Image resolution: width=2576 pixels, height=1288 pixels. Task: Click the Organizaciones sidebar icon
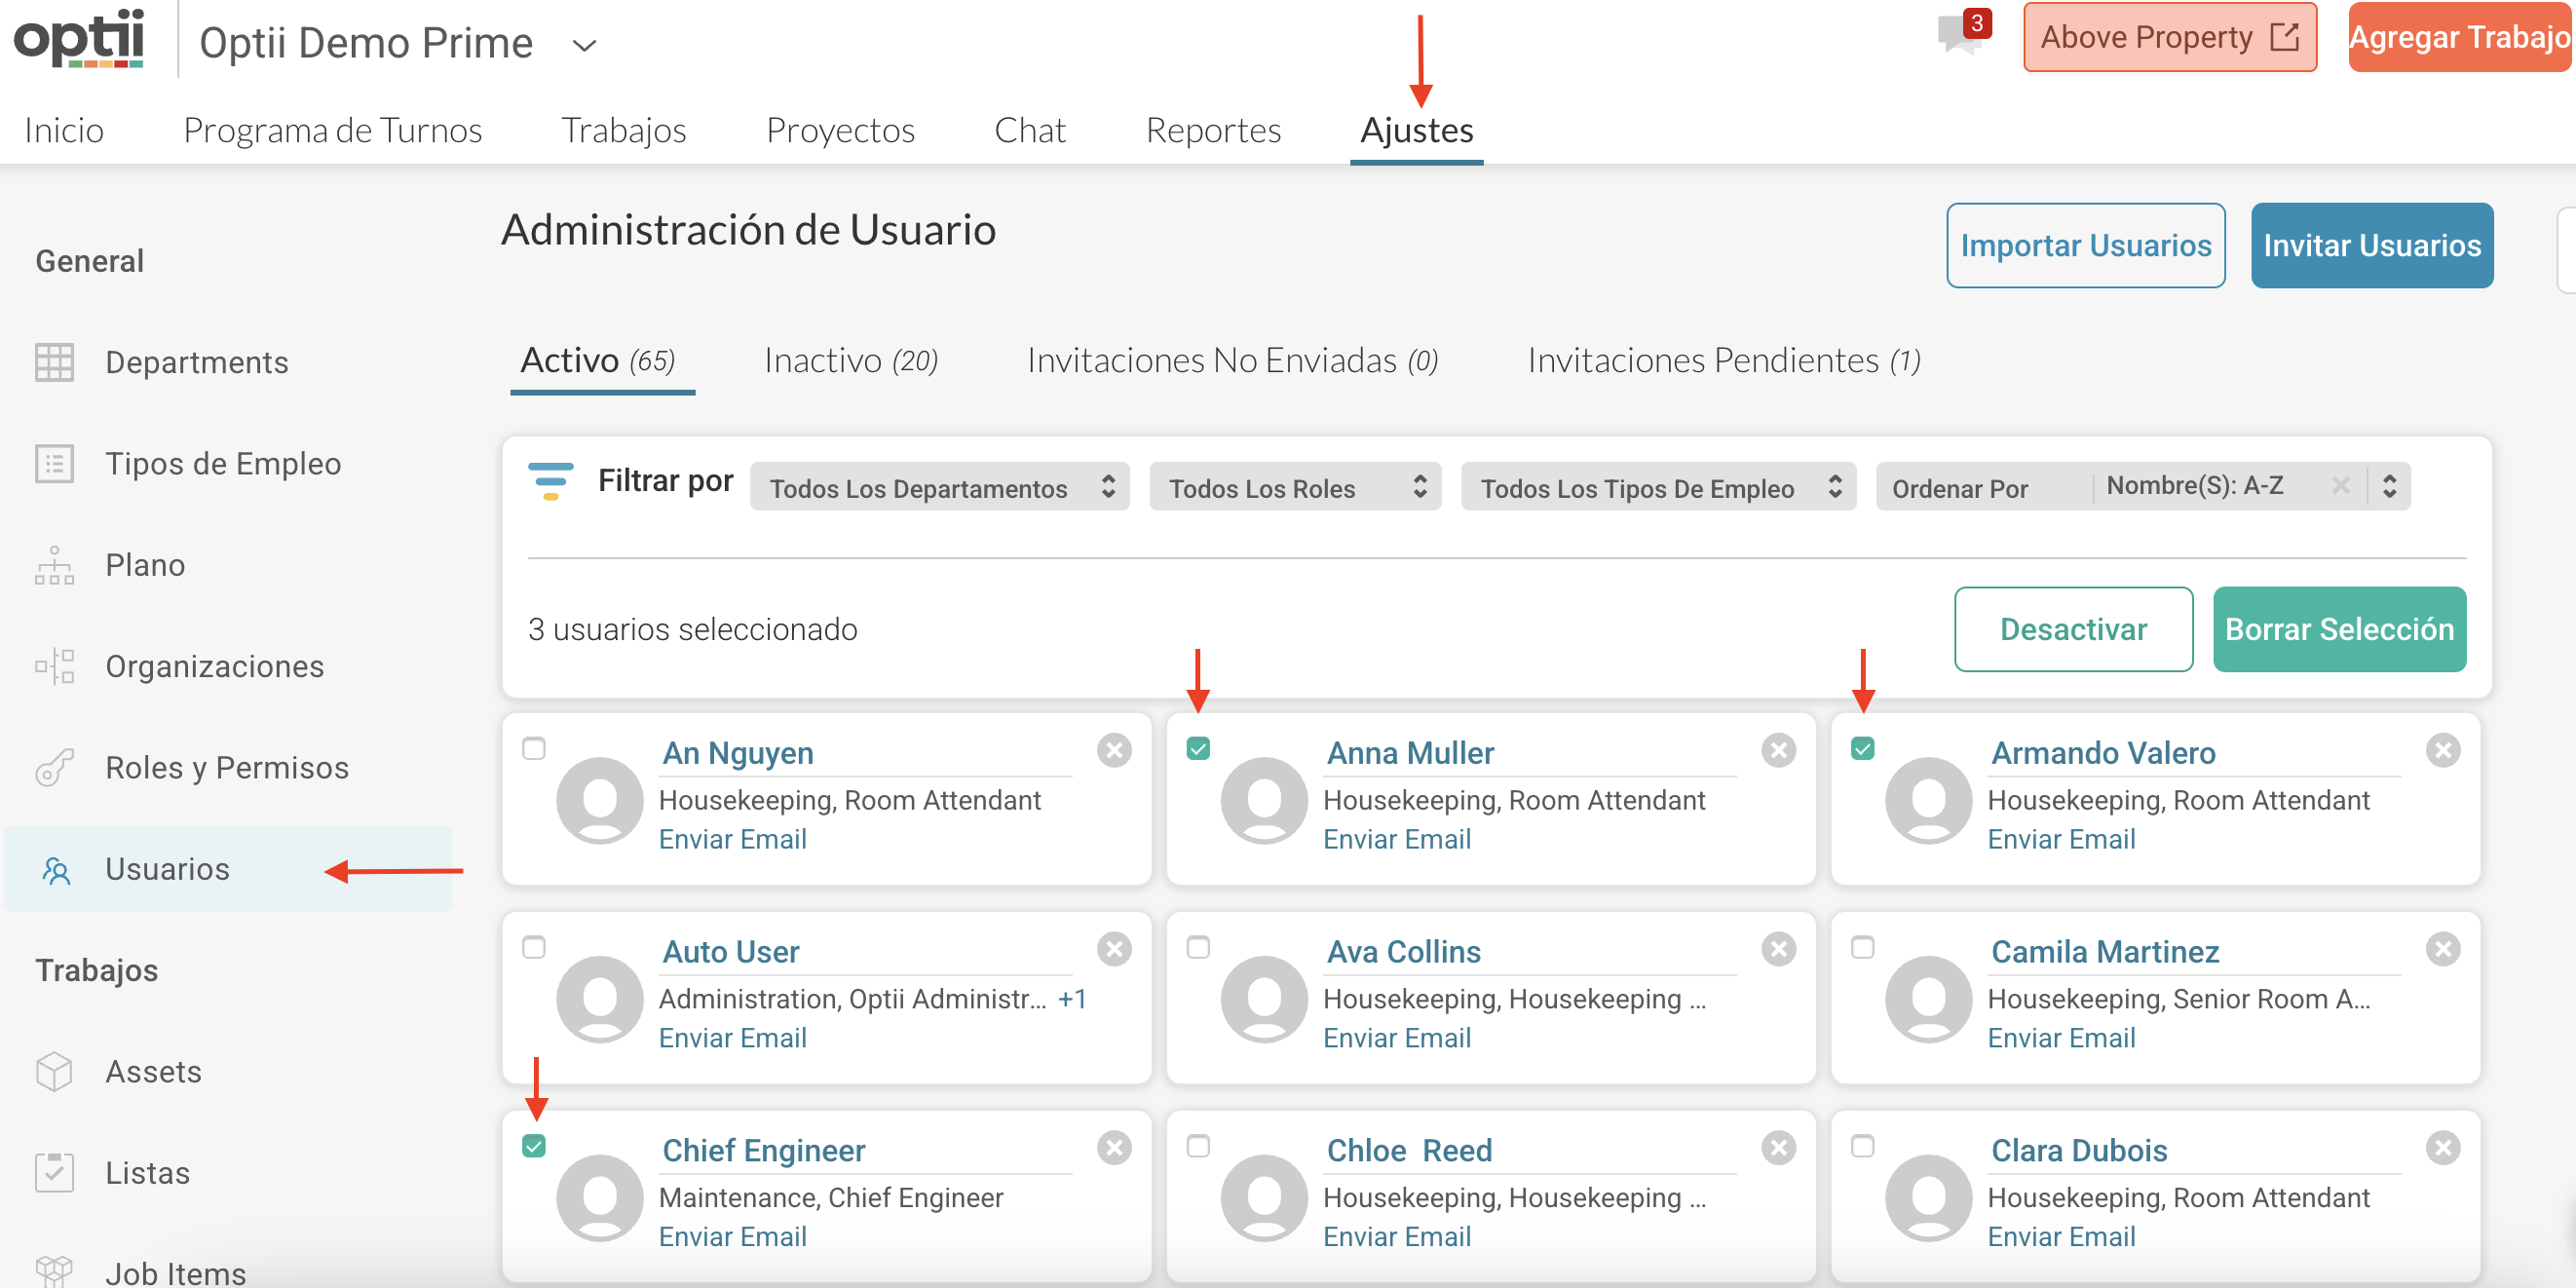pyautogui.click(x=54, y=666)
